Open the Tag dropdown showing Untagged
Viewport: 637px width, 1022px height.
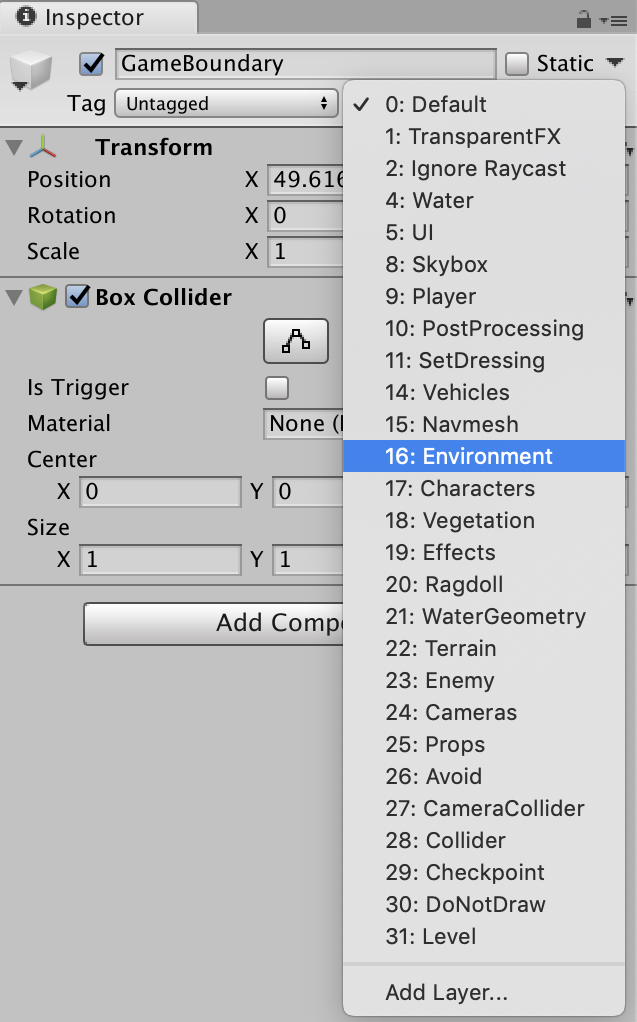click(x=227, y=103)
